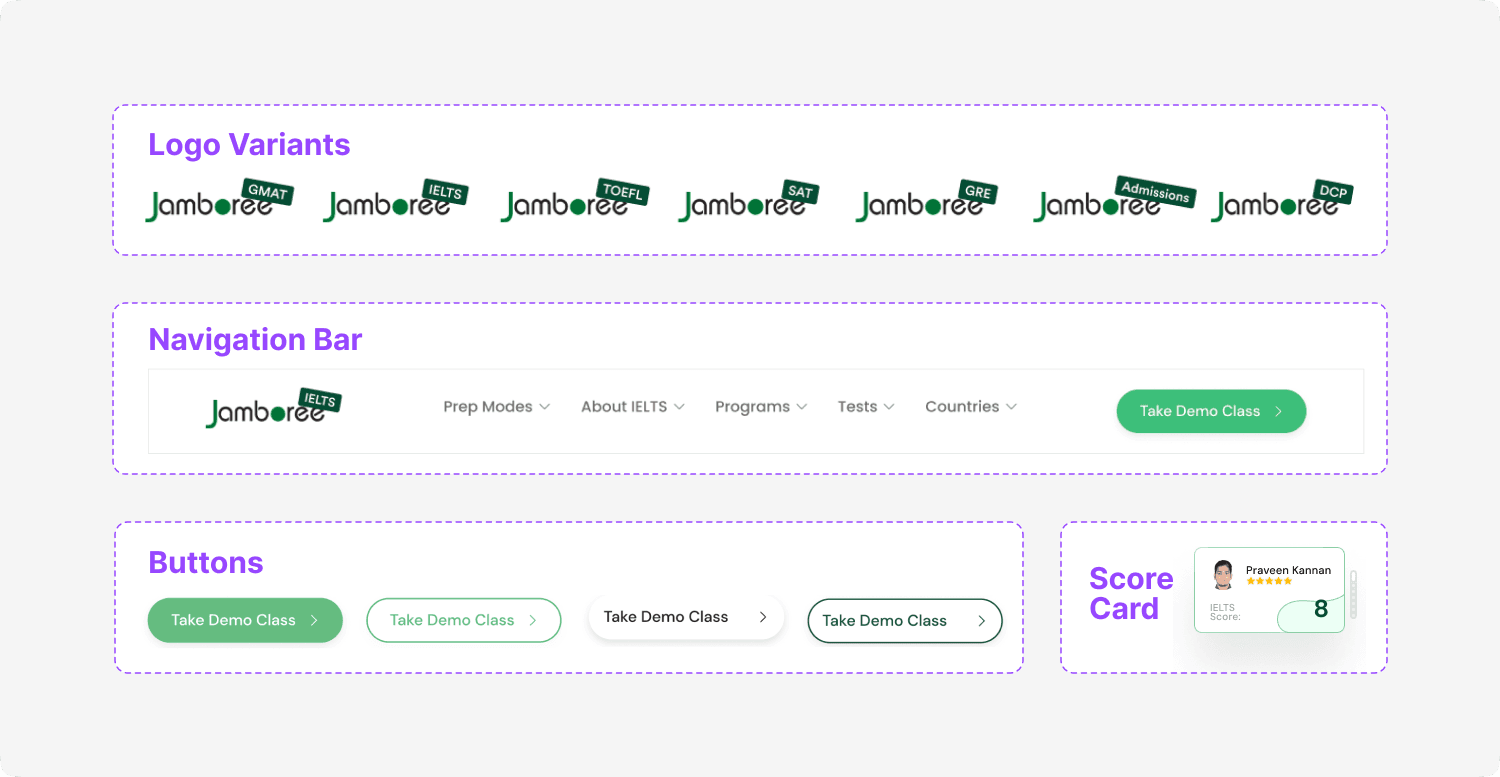The height and width of the screenshot is (777, 1500).
Task: Click the IELTS Score label on the card
Action: (1225, 612)
